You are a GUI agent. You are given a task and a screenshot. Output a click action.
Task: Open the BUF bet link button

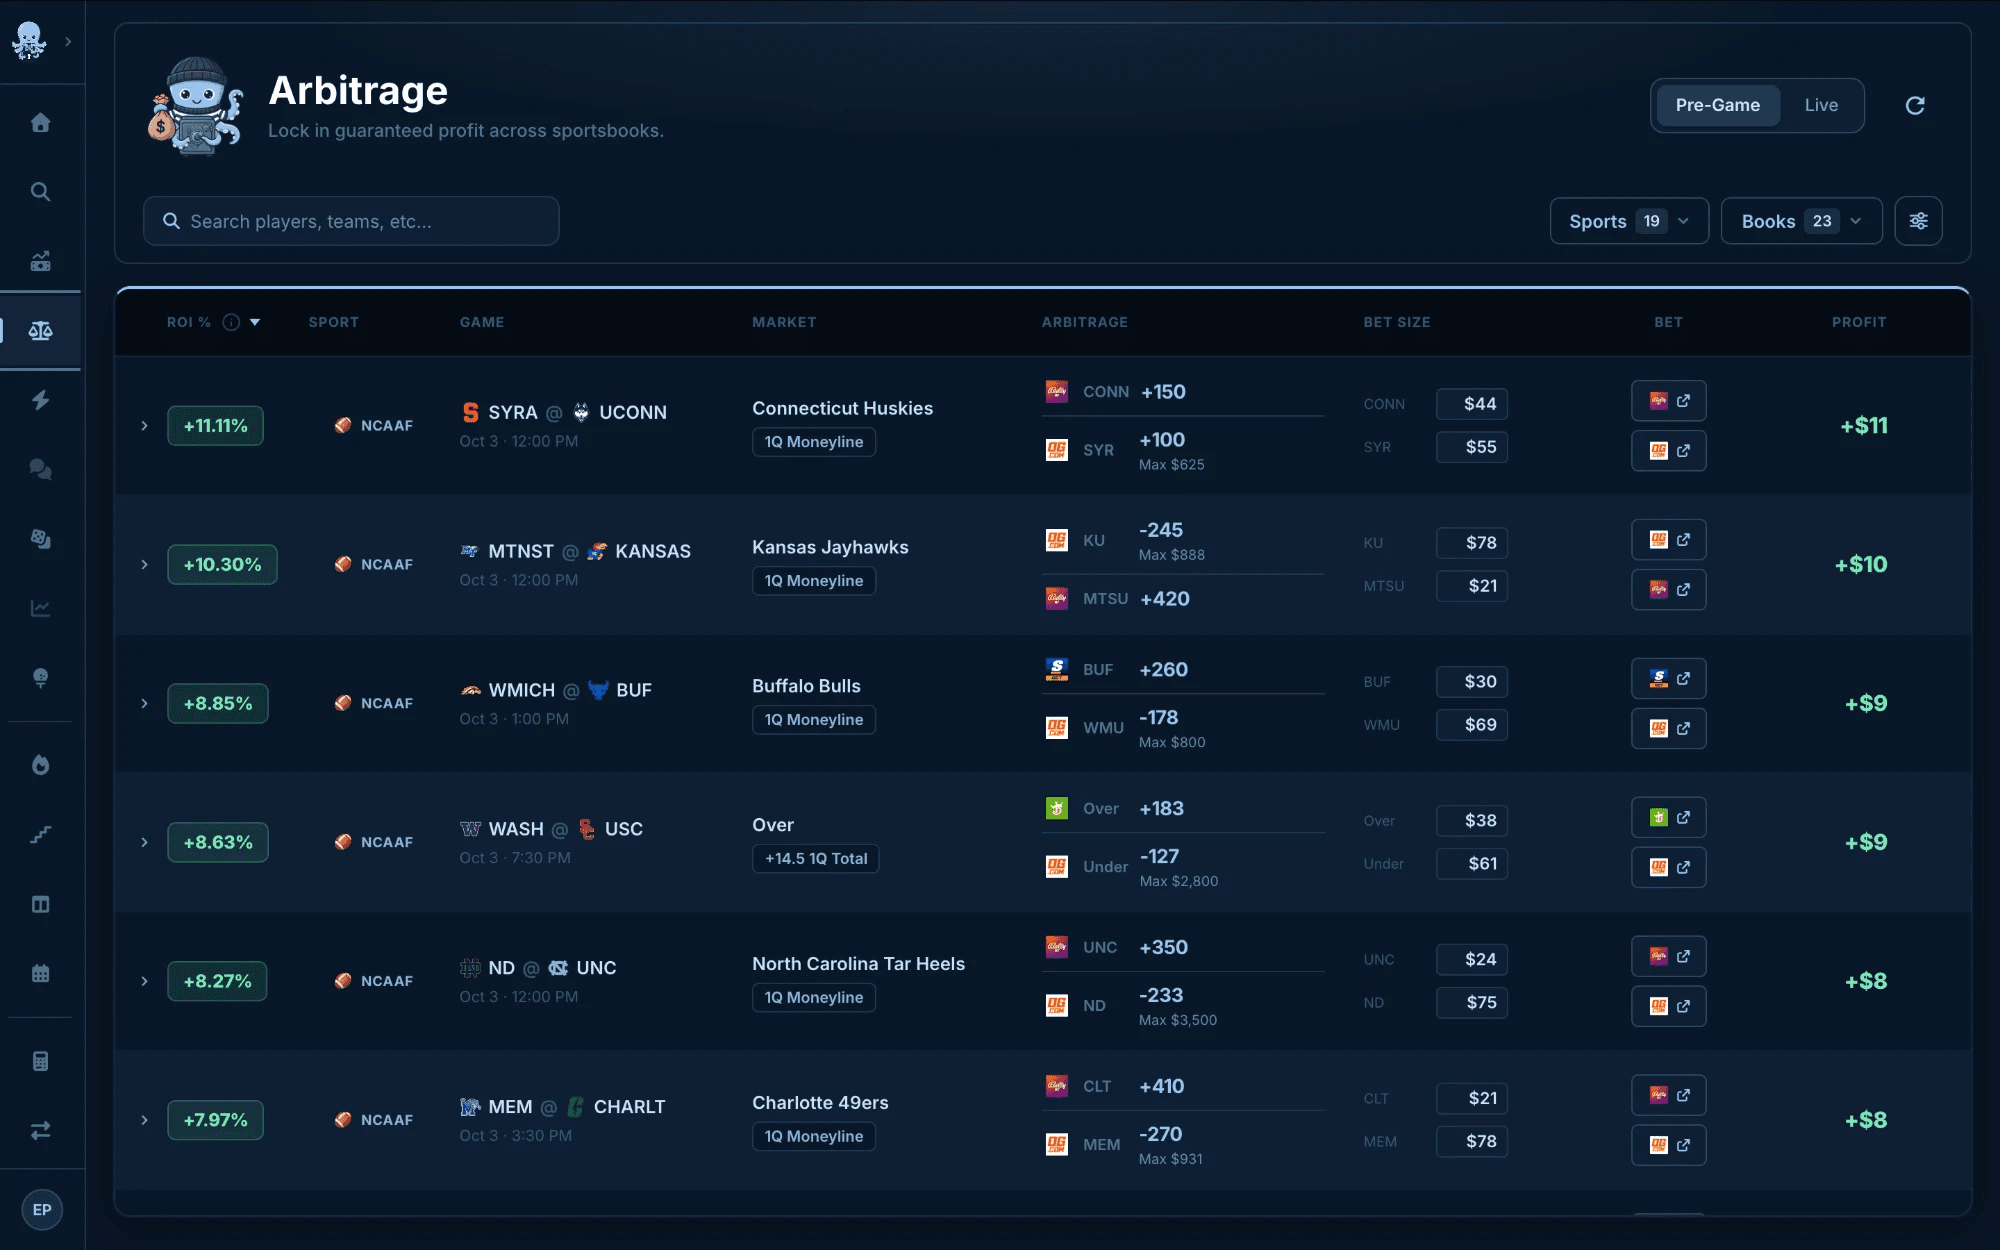1668,679
